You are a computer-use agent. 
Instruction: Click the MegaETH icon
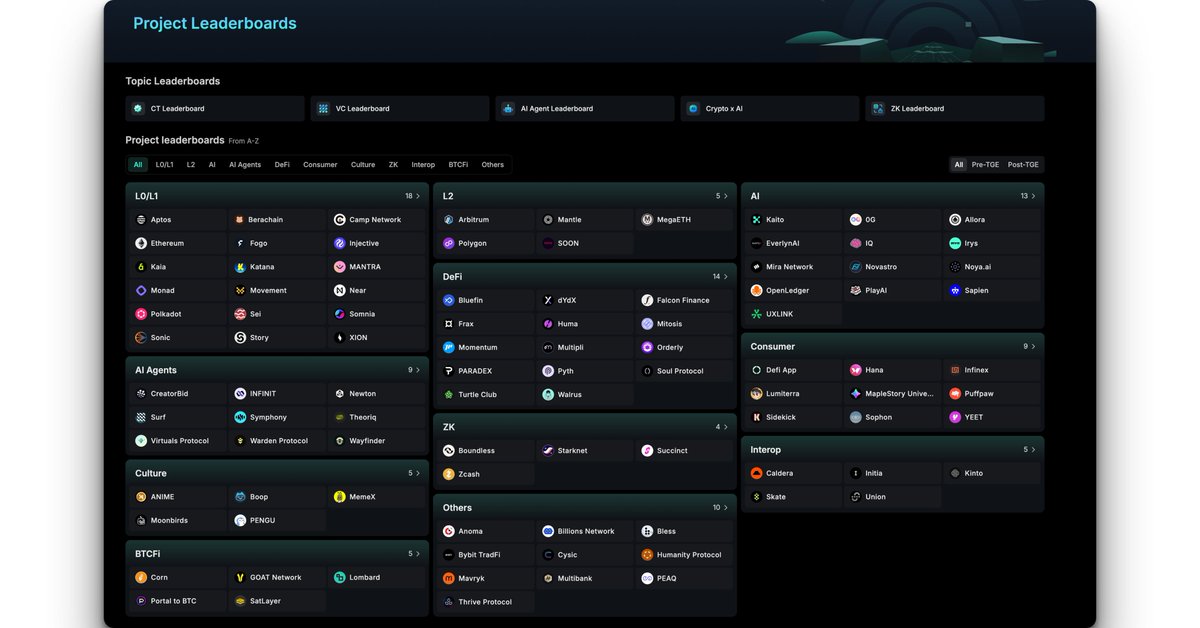click(648, 220)
